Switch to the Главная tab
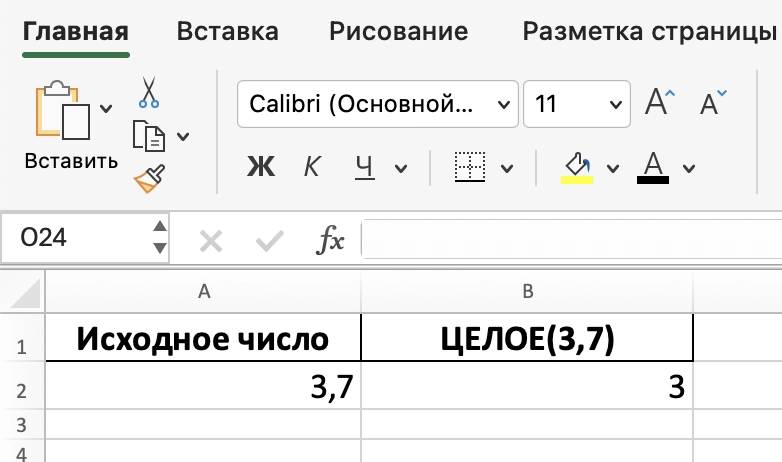Screen dimensions: 782x462 point(76,31)
